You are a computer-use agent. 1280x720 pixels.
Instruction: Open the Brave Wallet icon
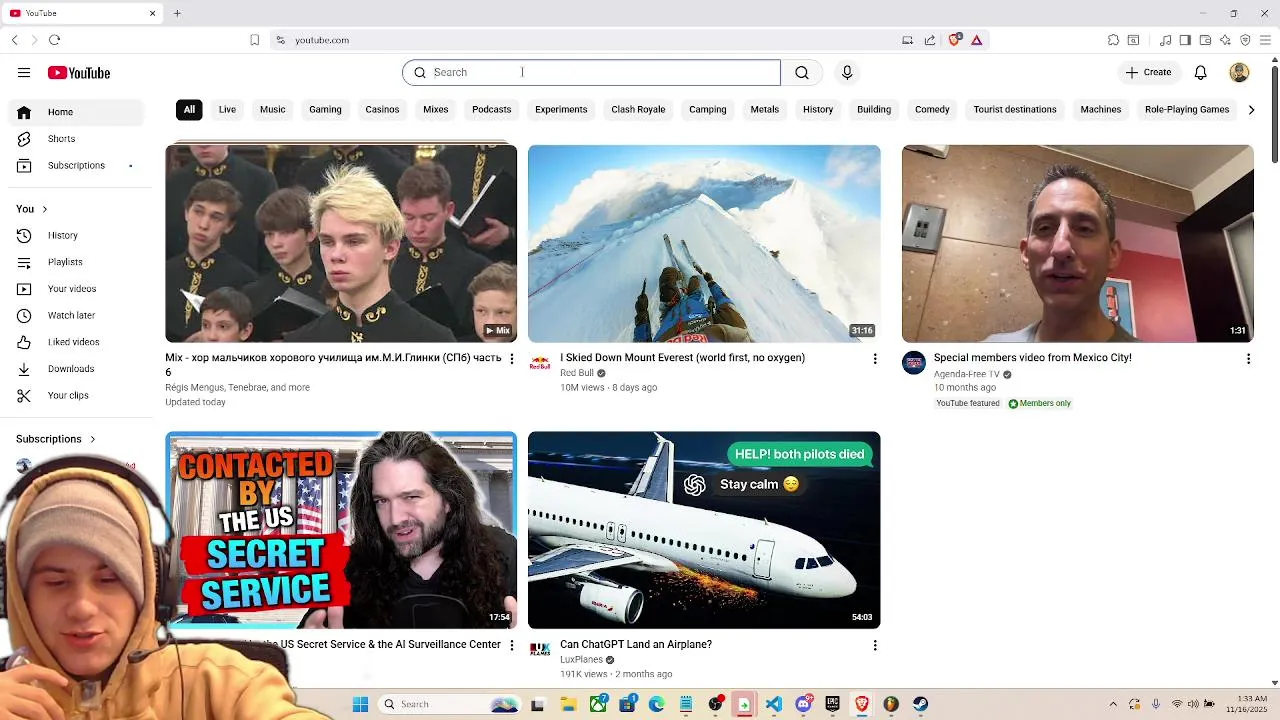tap(1205, 40)
